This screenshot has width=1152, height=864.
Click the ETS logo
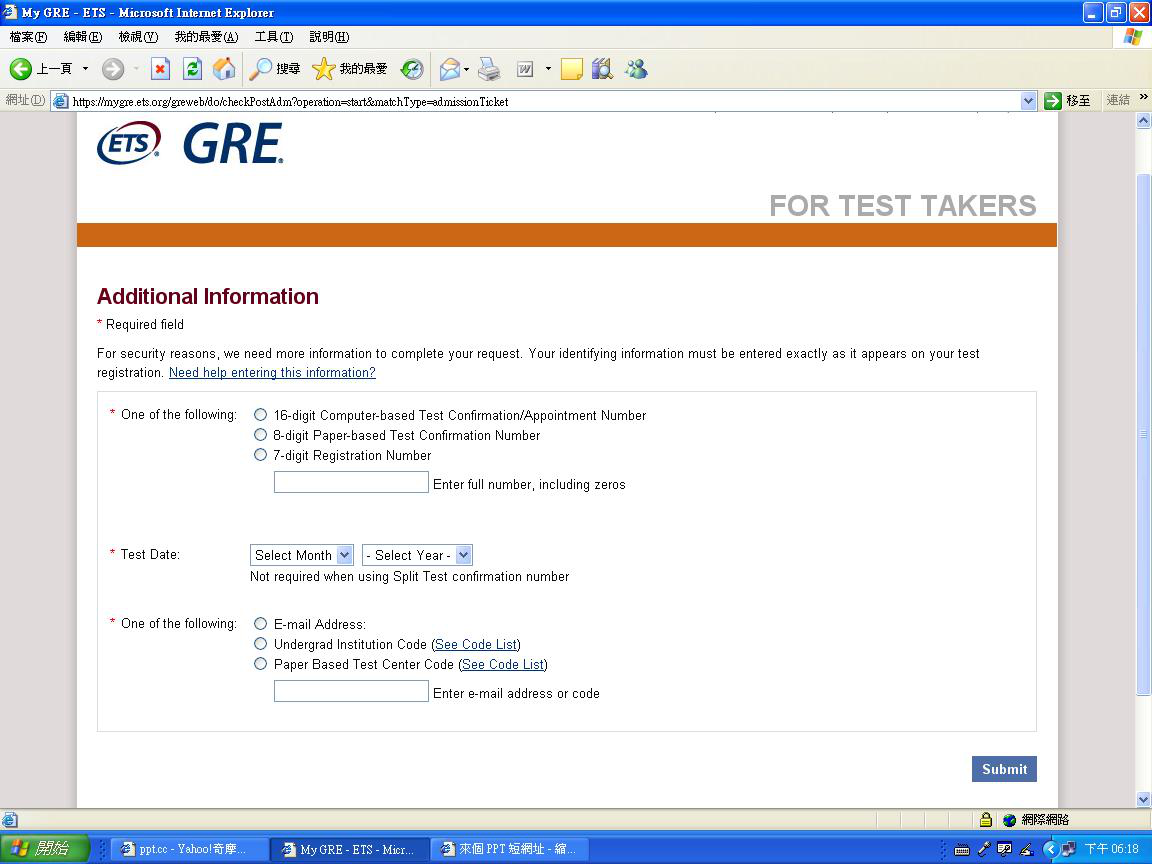pos(129,143)
